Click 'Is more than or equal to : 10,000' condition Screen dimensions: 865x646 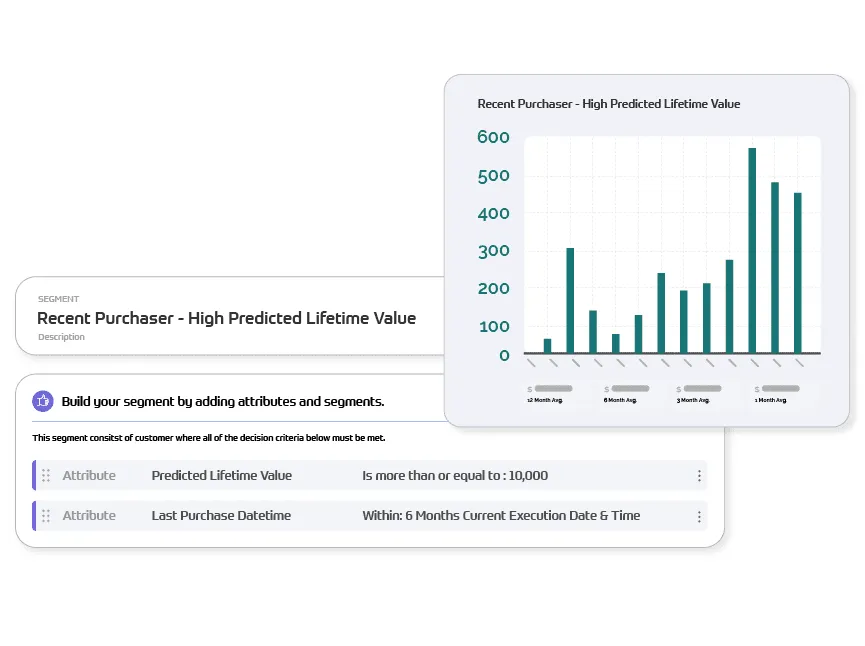pyautogui.click(x=455, y=476)
